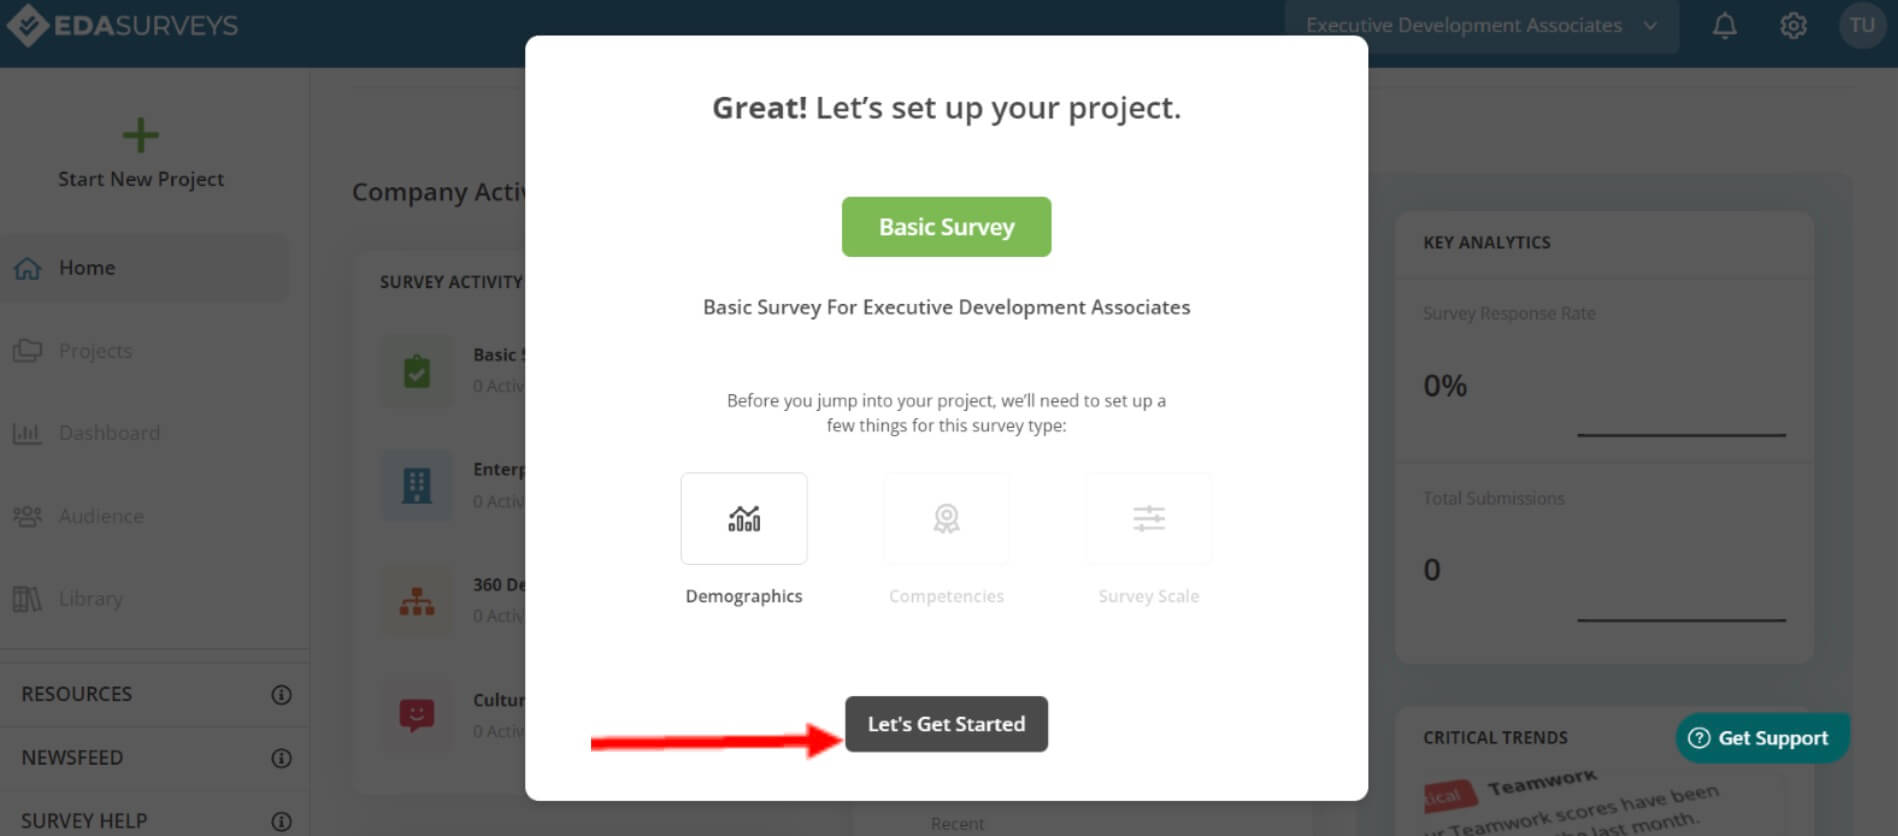Expand the Executive Development Associates dropdown
The image size is (1898, 836).
pyautogui.click(x=1481, y=26)
